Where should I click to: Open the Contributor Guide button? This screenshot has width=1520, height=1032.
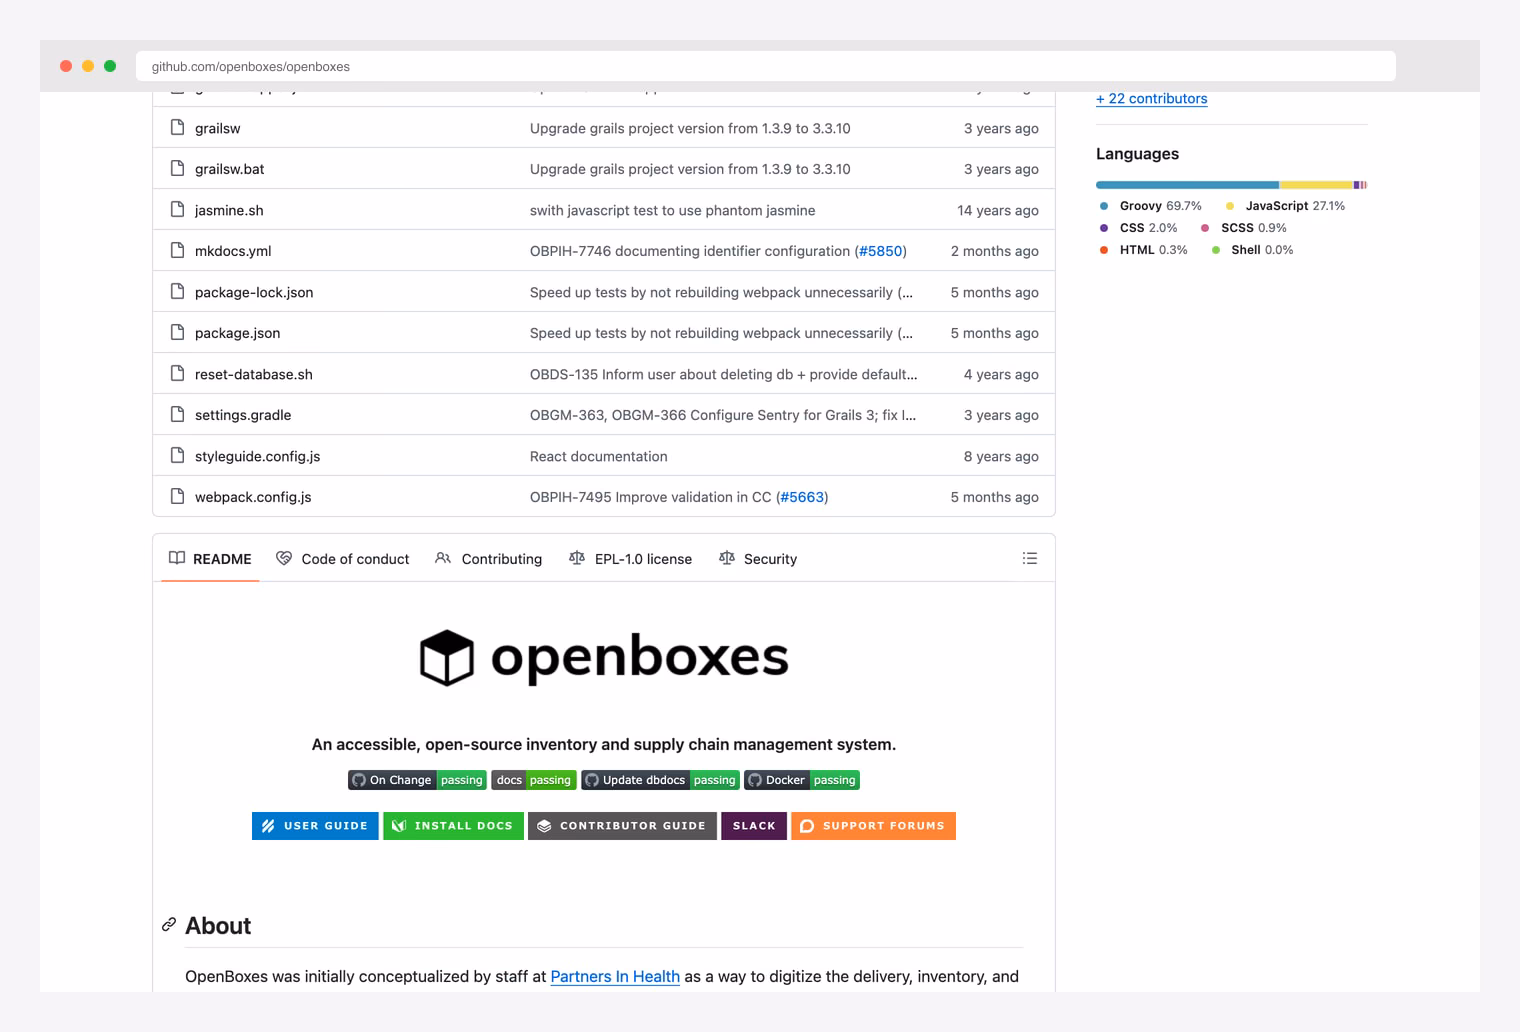pyautogui.click(x=622, y=826)
